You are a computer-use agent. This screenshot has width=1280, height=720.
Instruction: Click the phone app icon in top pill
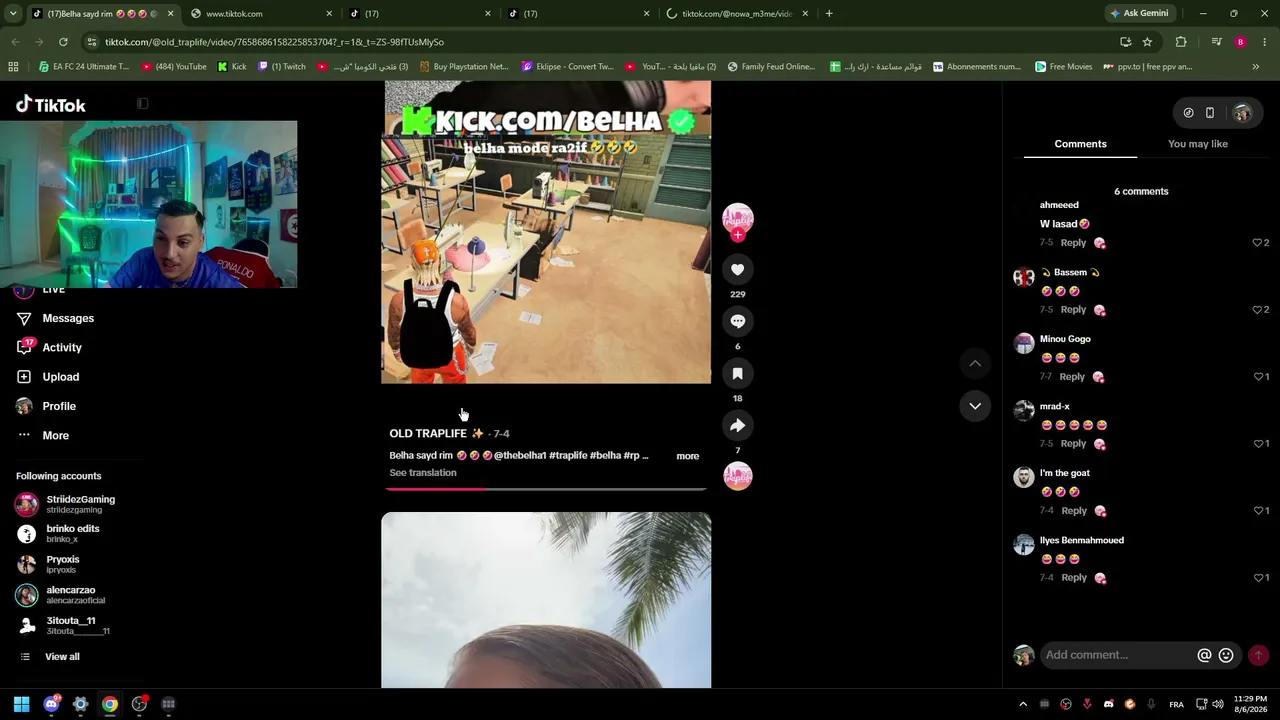click(1209, 113)
